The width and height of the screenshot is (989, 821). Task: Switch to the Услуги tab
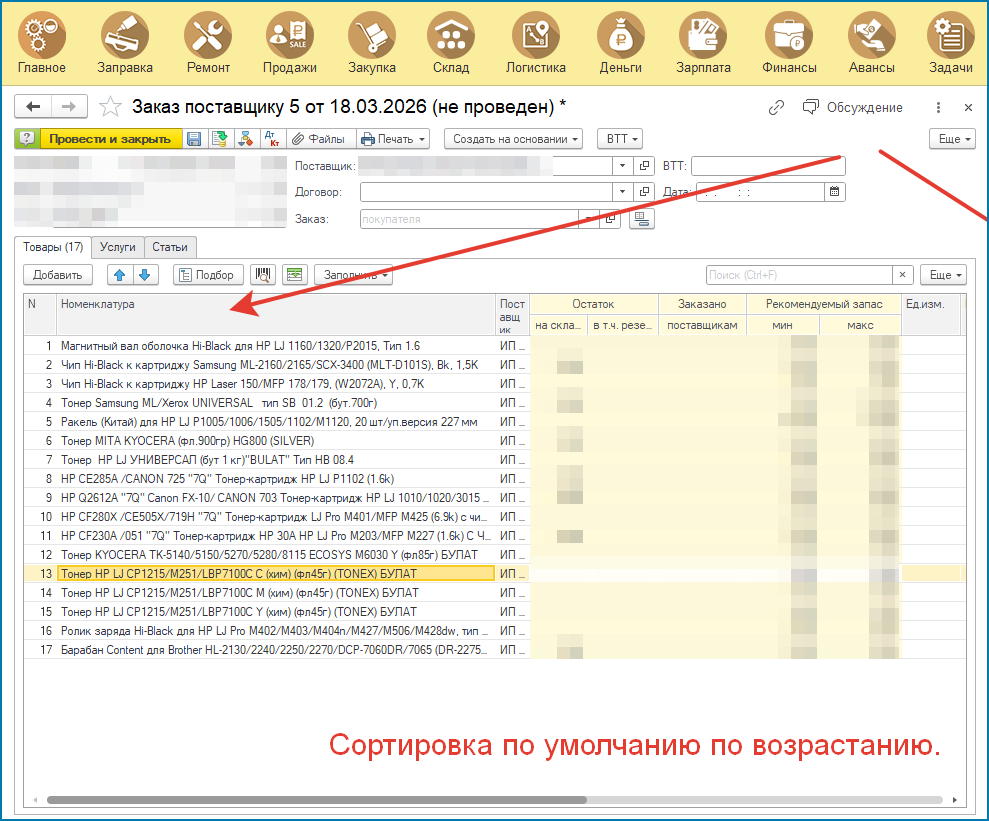117,247
